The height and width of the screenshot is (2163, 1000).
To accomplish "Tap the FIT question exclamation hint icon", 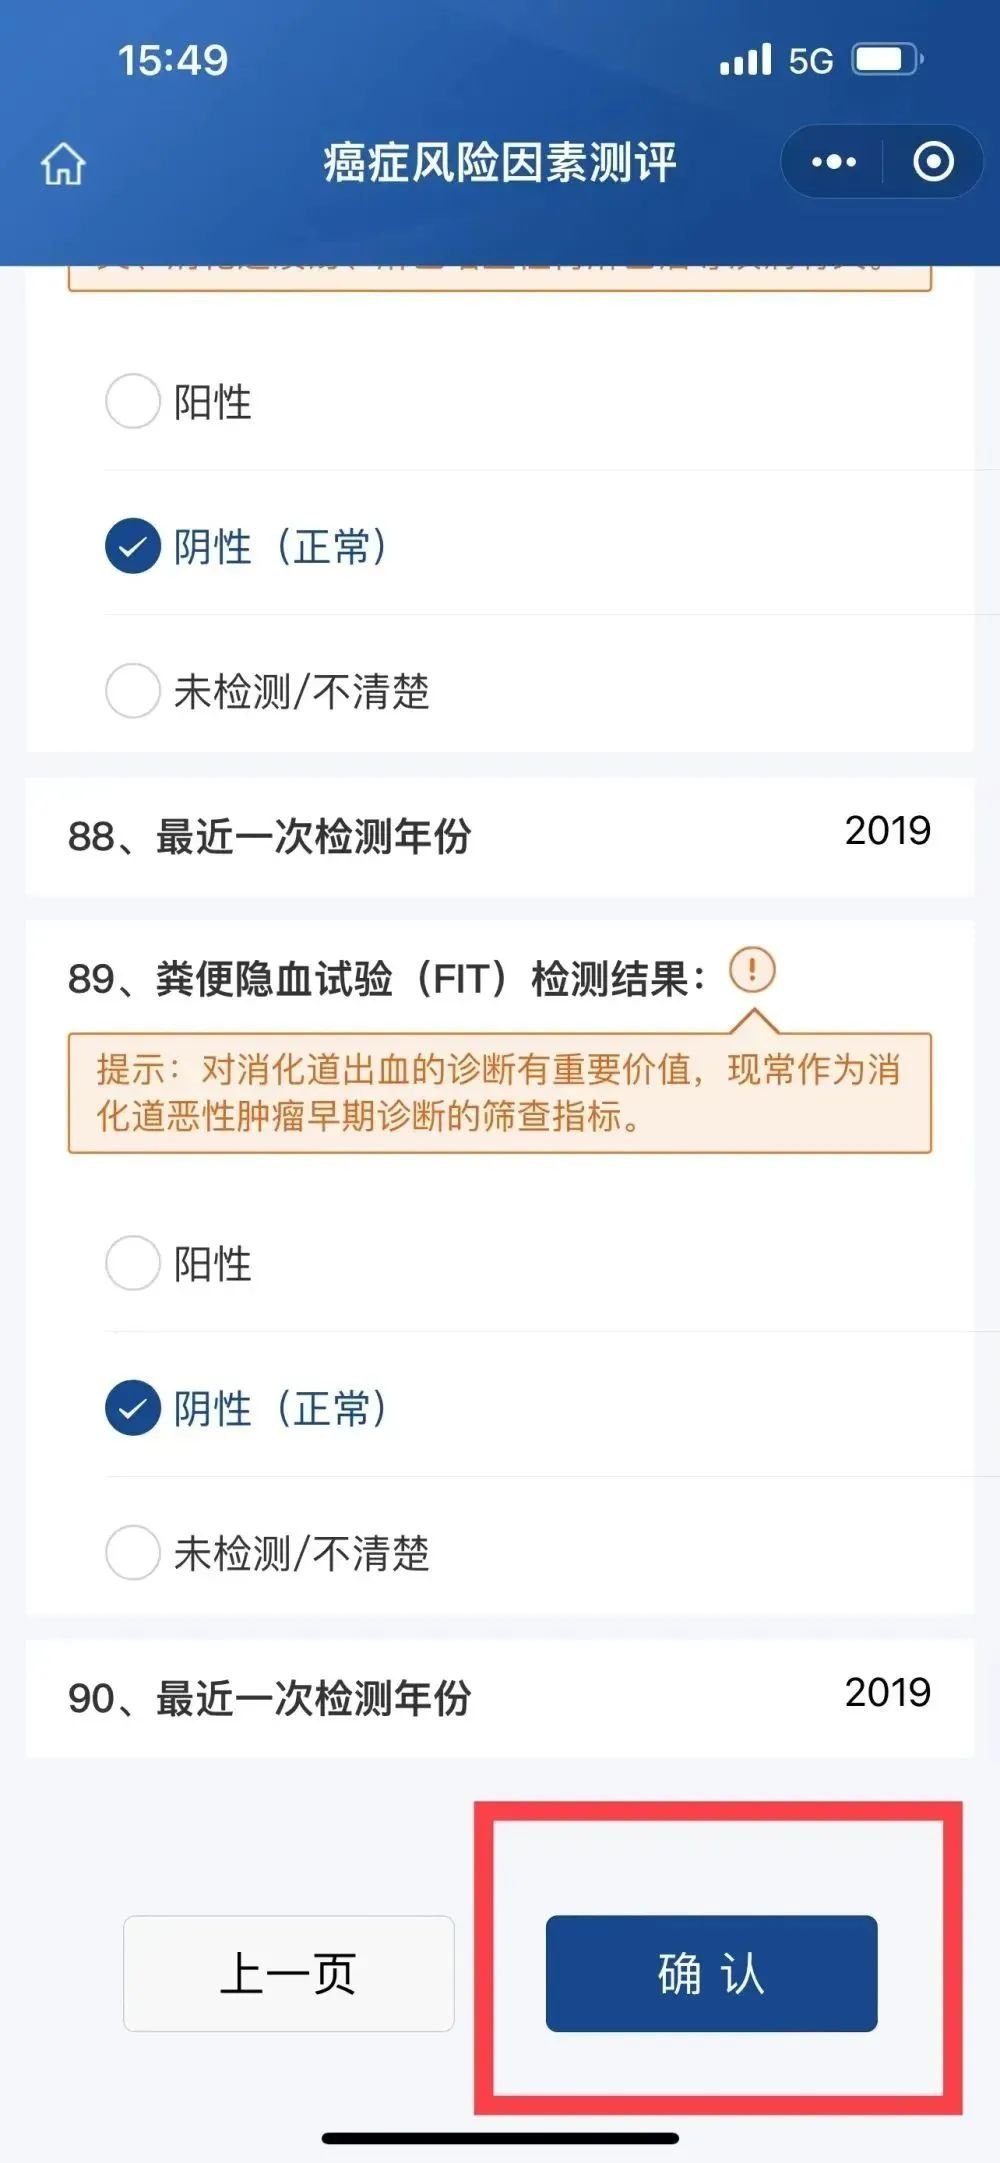I will pyautogui.click(x=752, y=970).
